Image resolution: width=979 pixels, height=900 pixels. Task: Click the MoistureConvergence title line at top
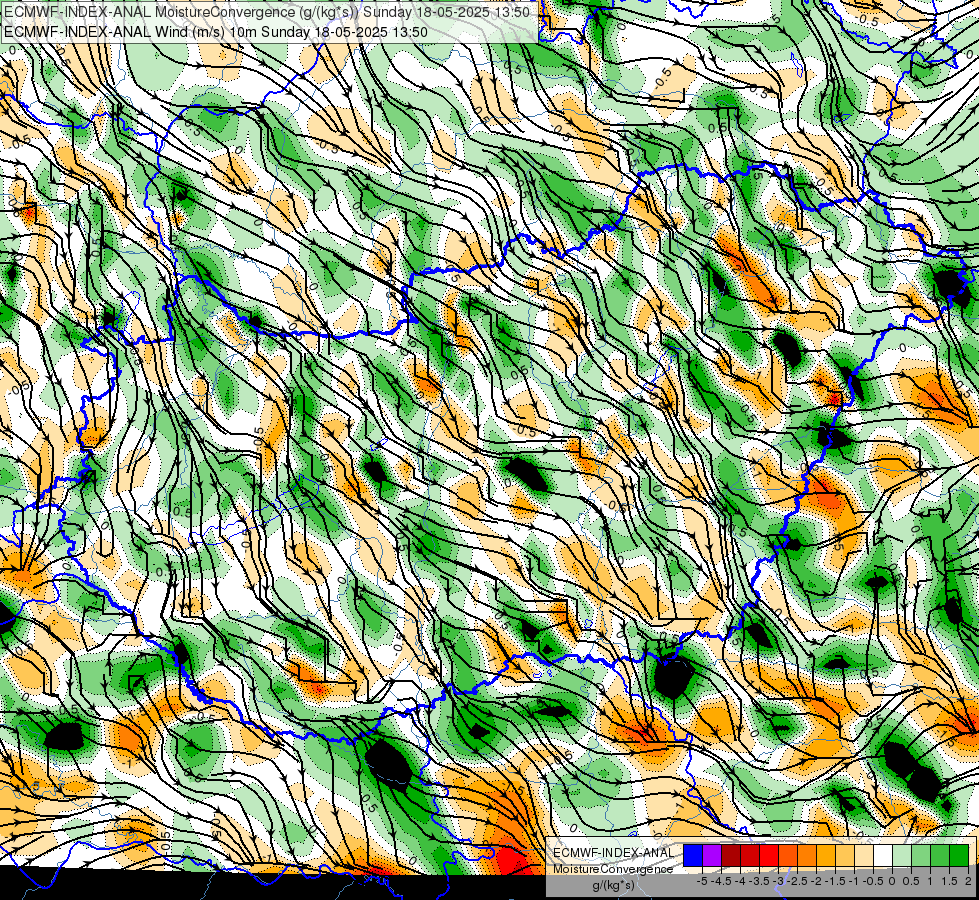tap(267, 12)
